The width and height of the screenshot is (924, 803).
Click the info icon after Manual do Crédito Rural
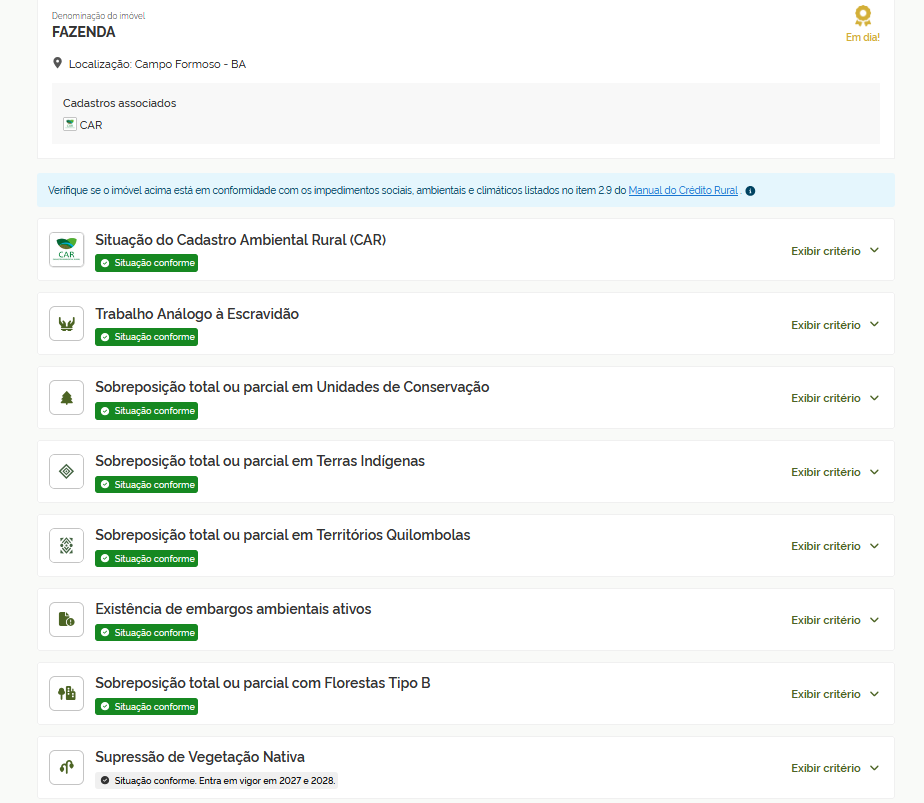(750, 191)
